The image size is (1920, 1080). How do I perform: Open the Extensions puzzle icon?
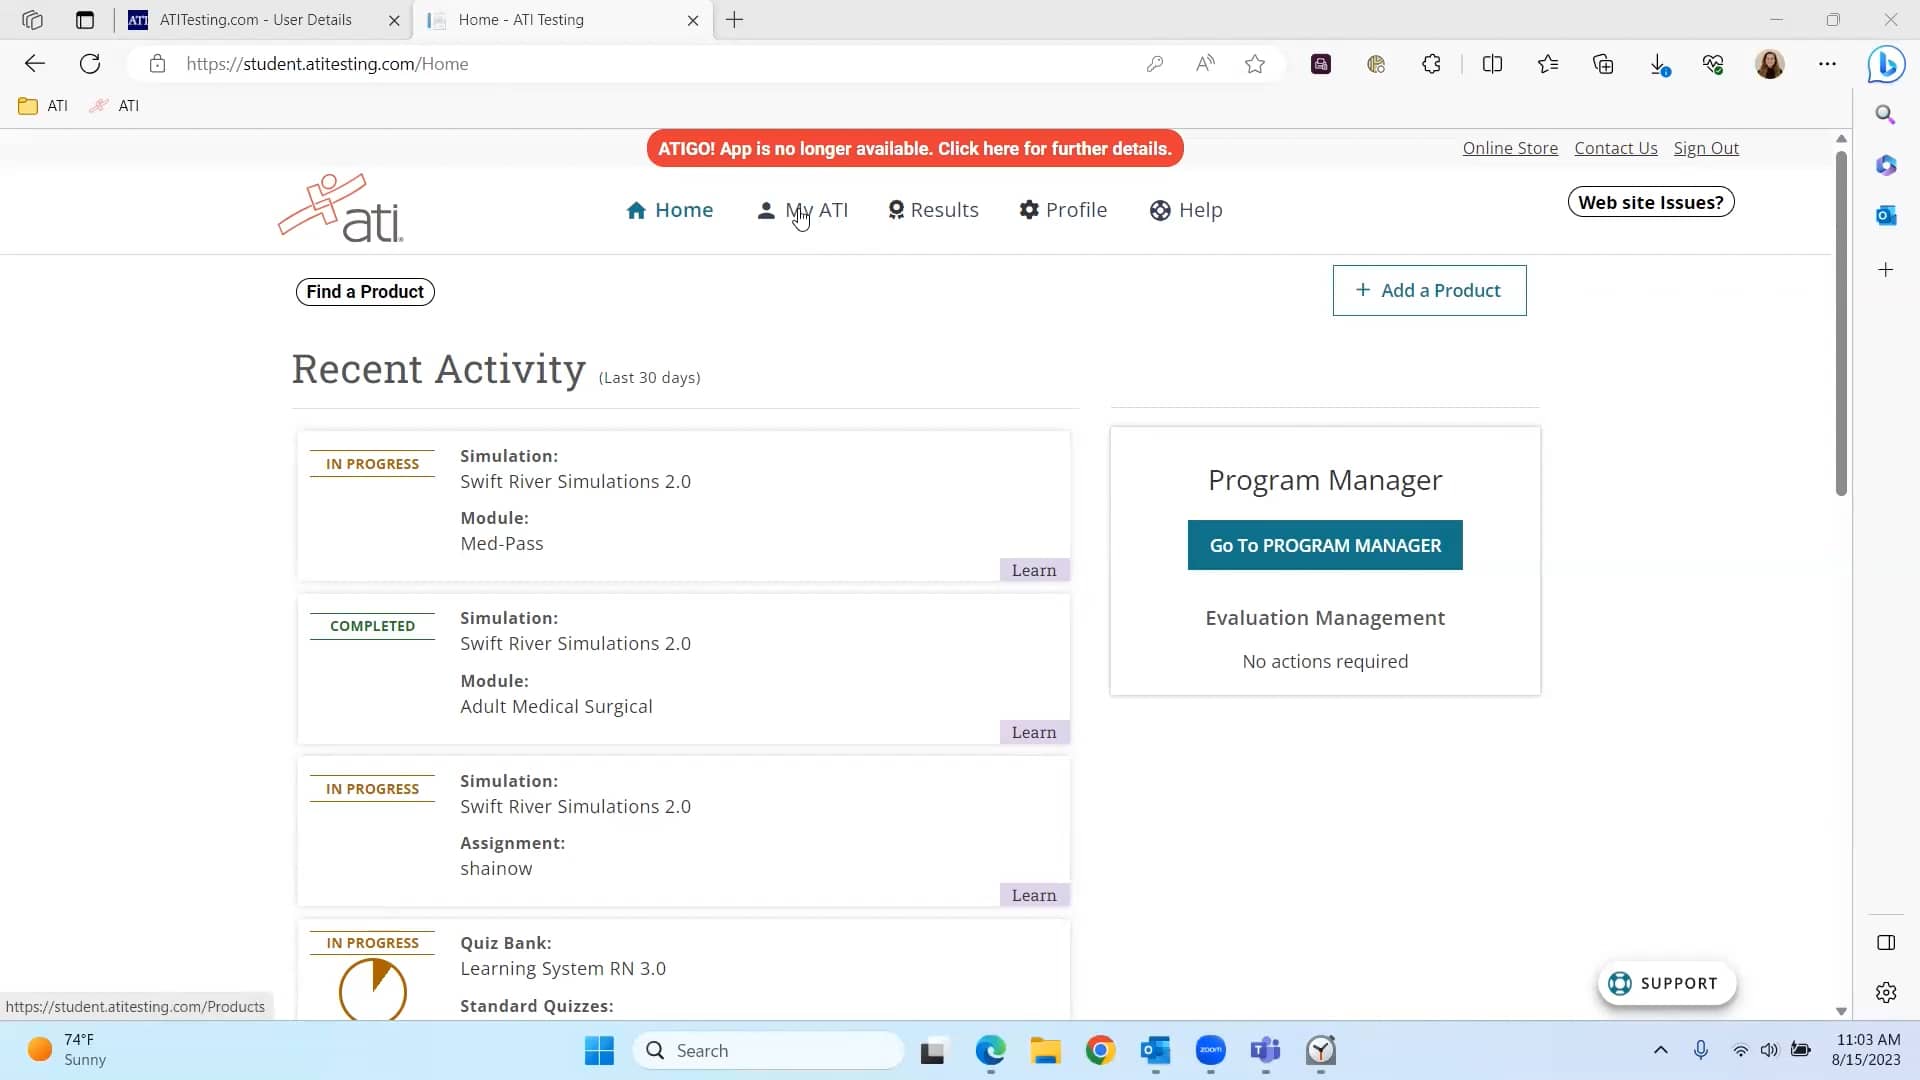coord(1430,63)
